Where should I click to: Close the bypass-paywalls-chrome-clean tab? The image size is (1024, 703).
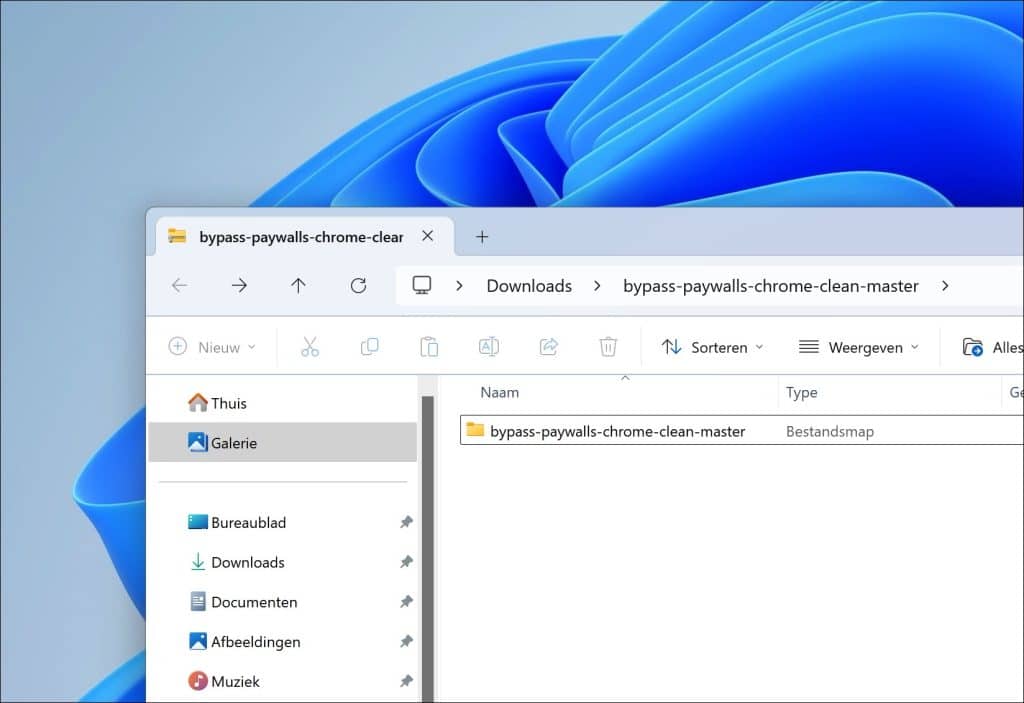428,236
